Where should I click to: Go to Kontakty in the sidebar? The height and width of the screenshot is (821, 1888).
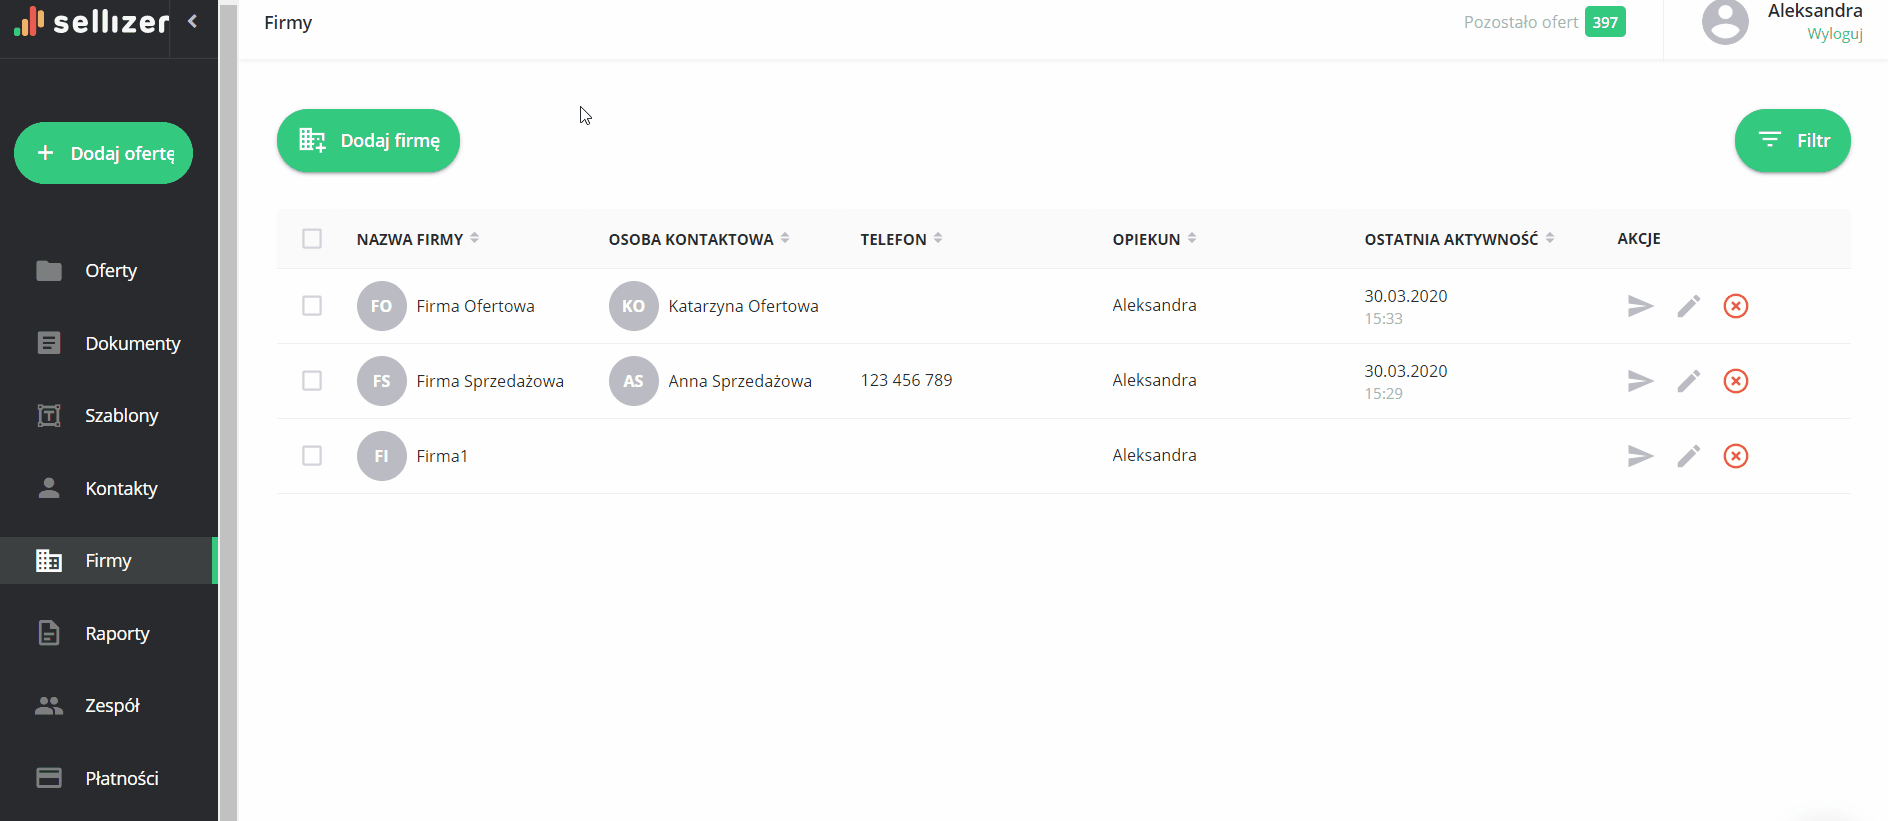120,489
